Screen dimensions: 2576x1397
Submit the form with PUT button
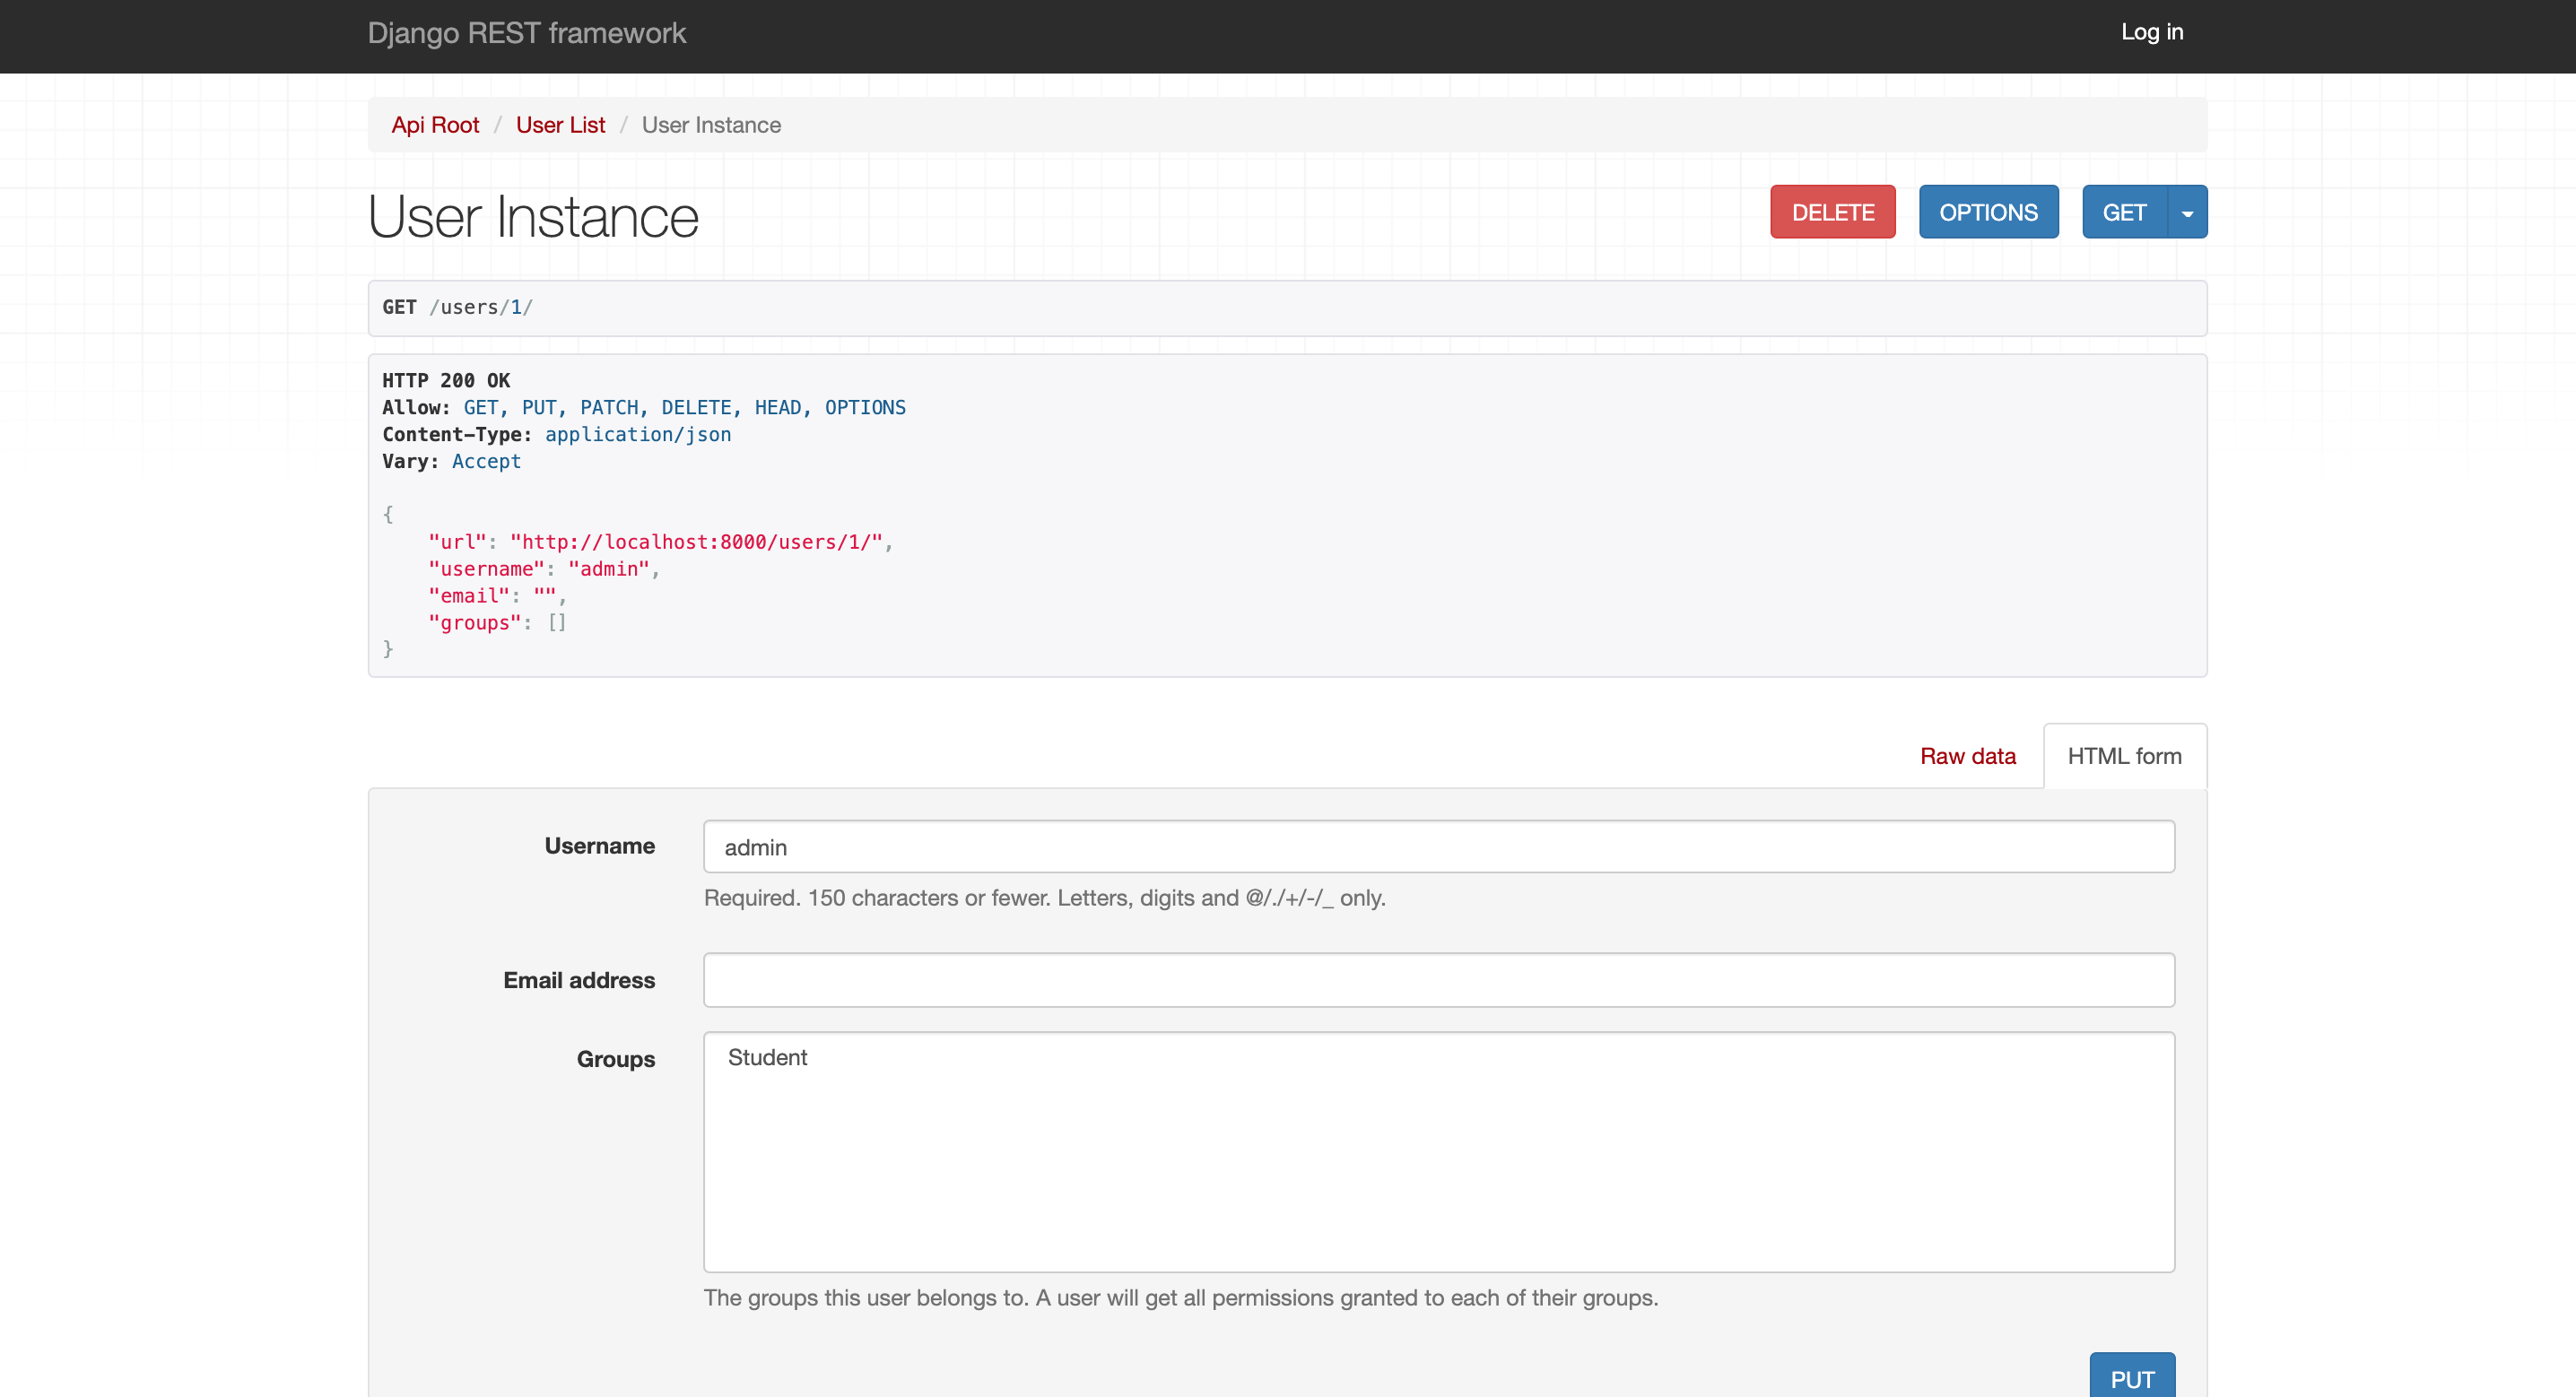[x=2131, y=1378]
